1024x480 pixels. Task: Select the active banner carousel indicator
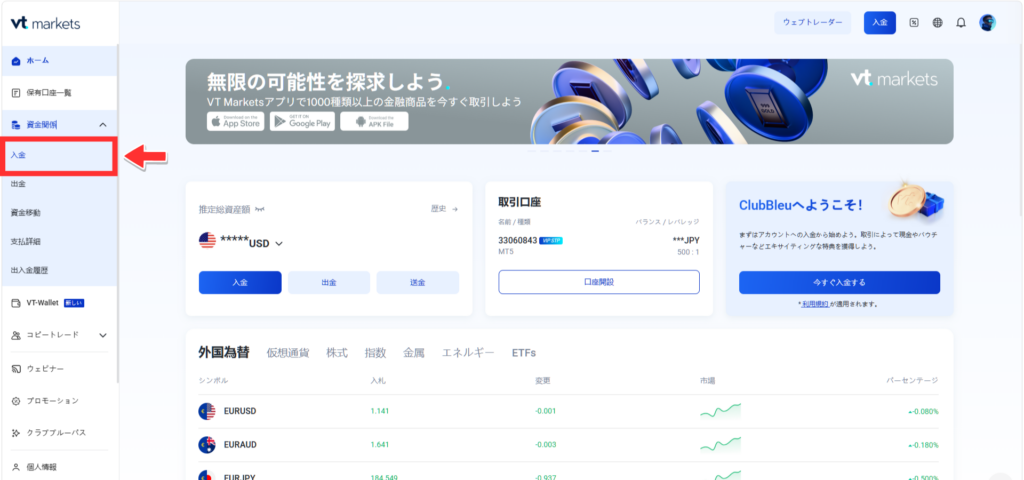click(x=595, y=151)
